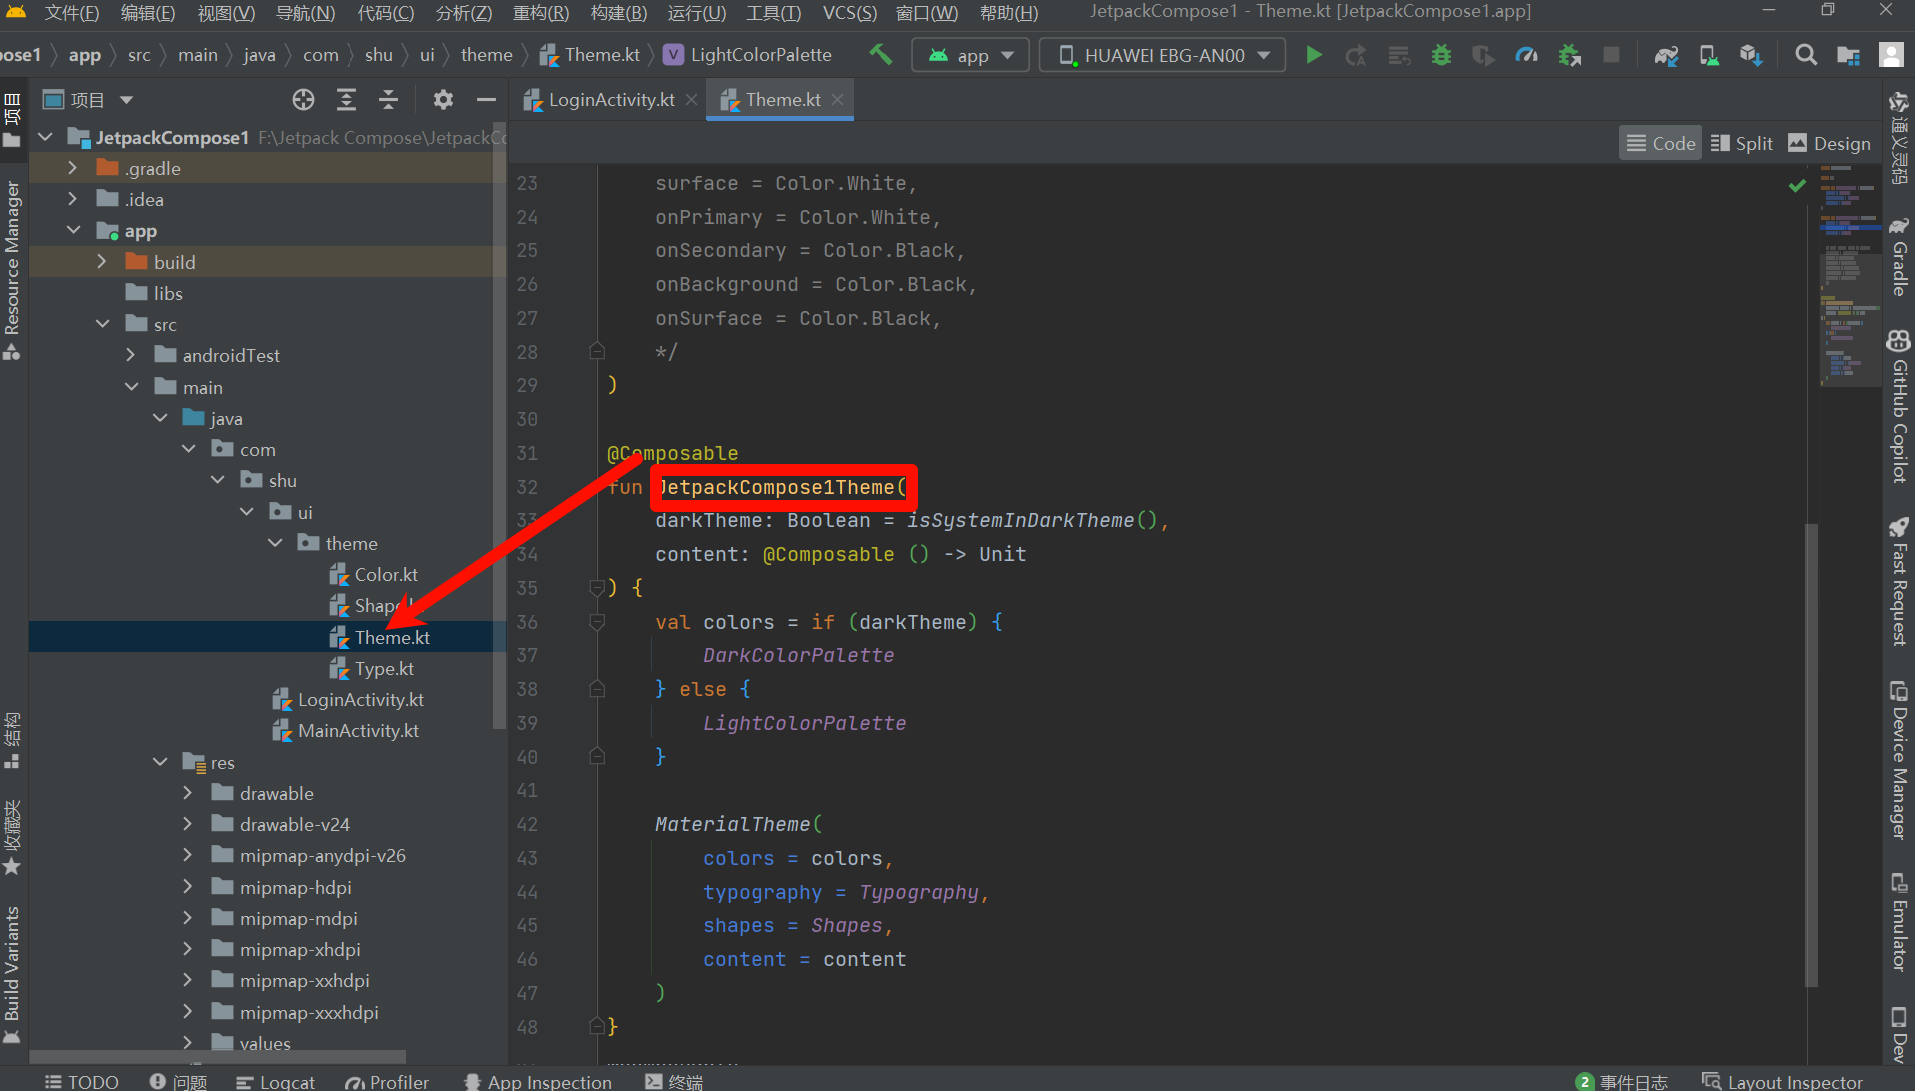Expand the drawable folder

point(188,793)
